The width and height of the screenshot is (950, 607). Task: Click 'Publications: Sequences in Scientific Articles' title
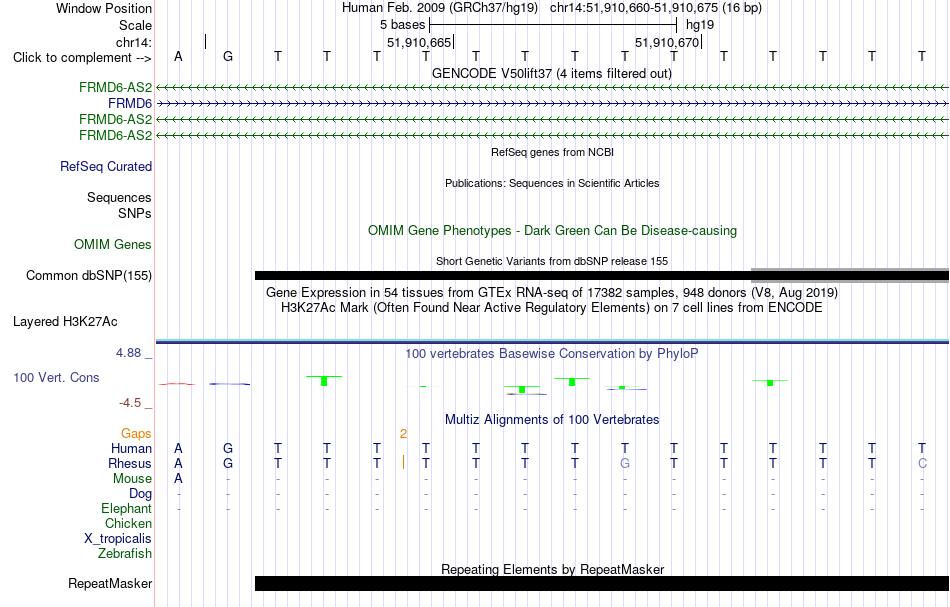tap(552, 184)
